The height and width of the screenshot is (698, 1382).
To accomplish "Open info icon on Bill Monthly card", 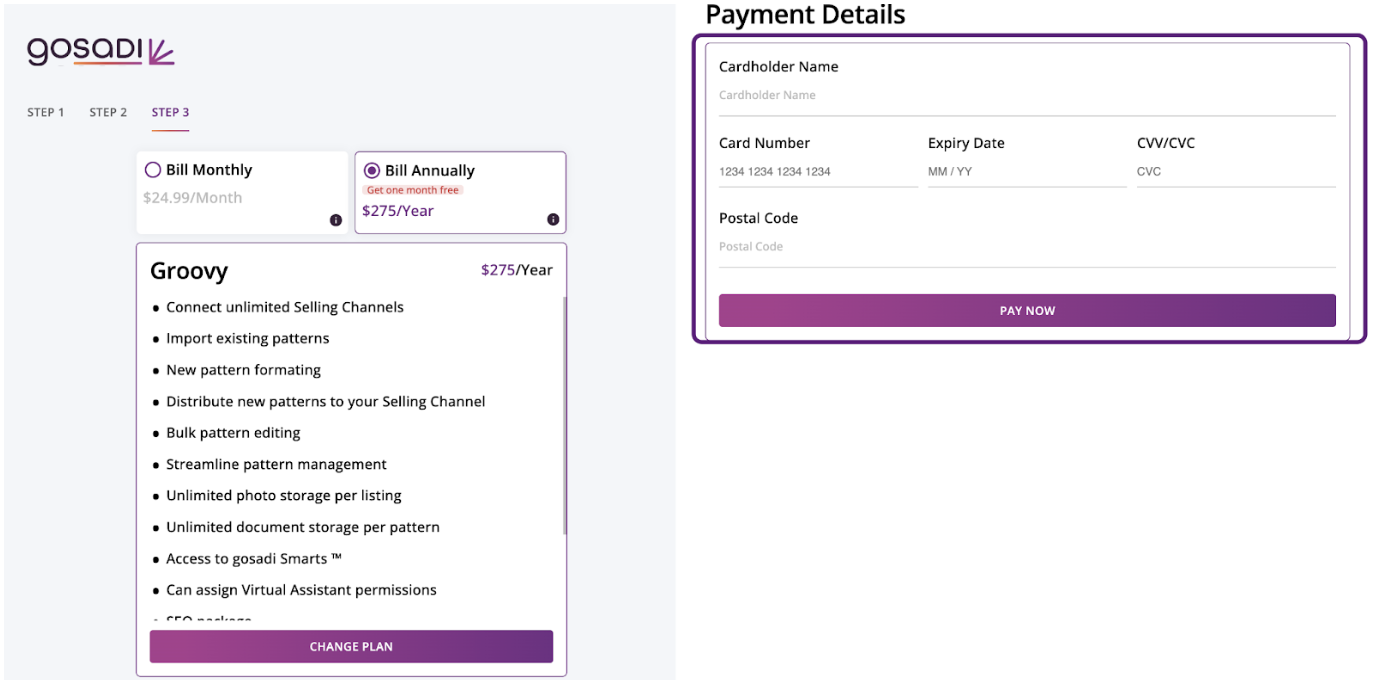I will point(336,220).
